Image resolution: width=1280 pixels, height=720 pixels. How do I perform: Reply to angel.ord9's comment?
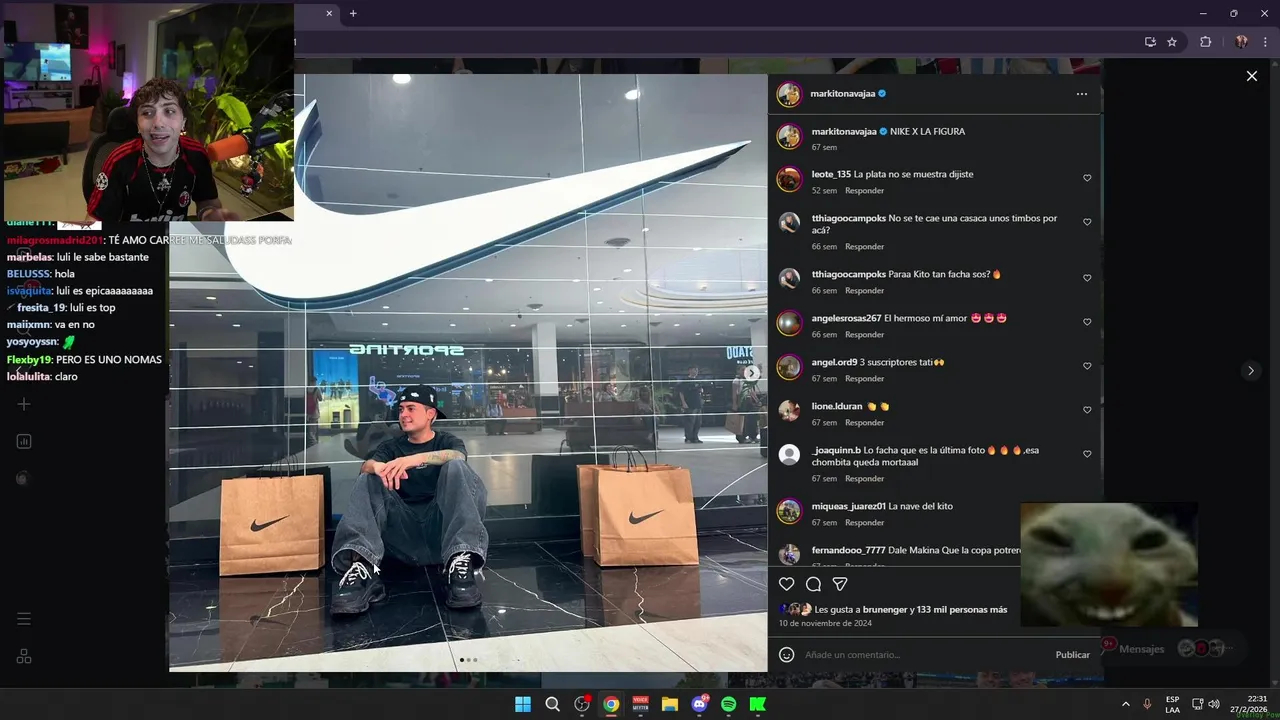click(864, 378)
